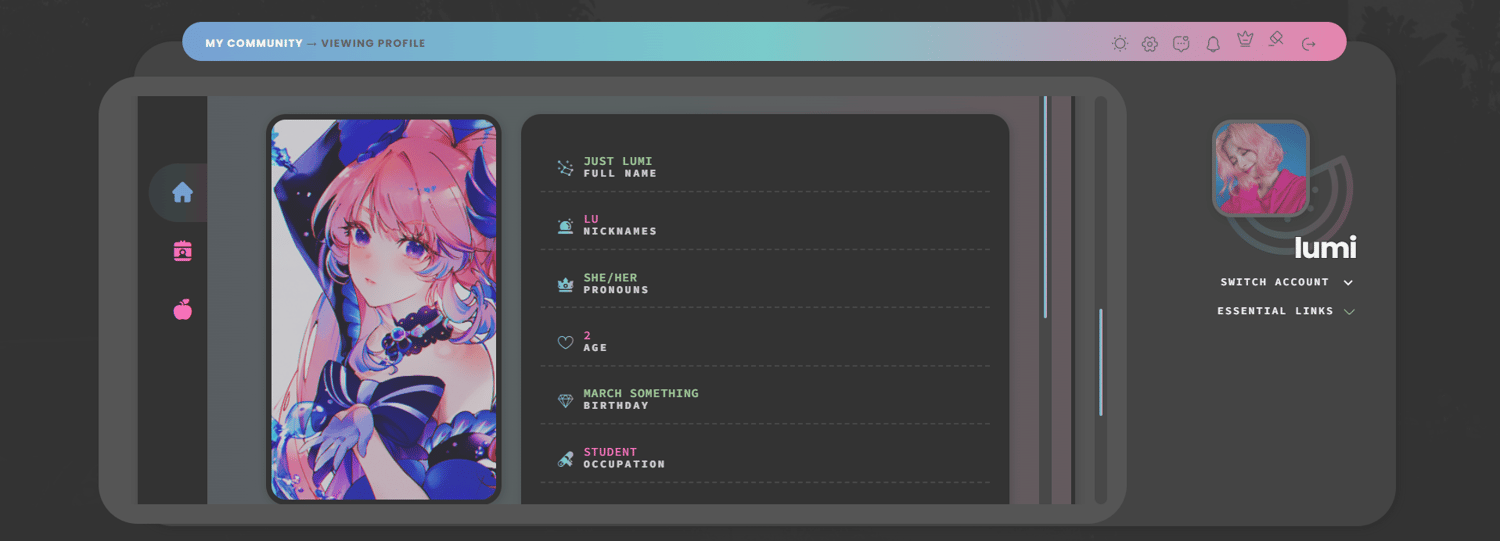This screenshot has width=1500, height=541.
Task: Click the March Something birthday value
Action: click(641, 393)
